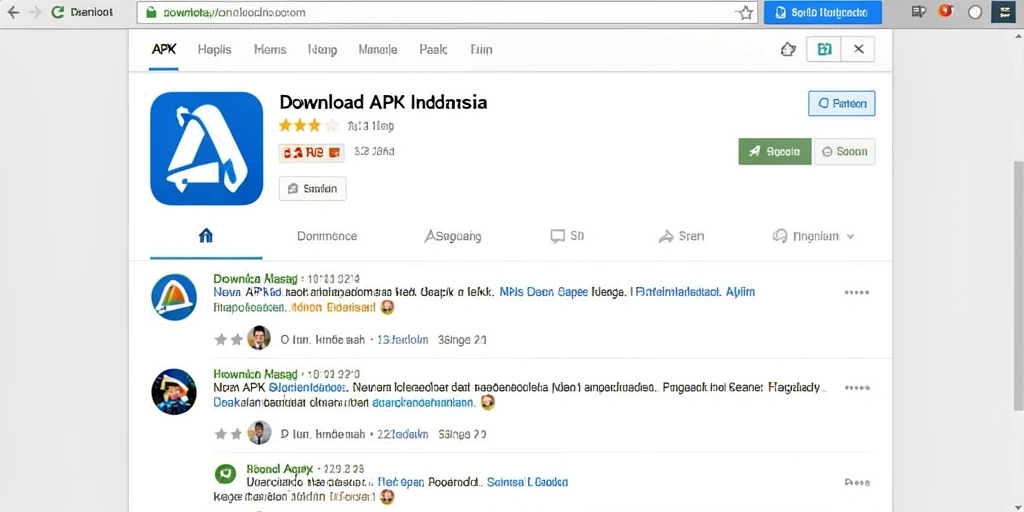Click the star rating under the app title
This screenshot has width=1024, height=512.
[310, 125]
